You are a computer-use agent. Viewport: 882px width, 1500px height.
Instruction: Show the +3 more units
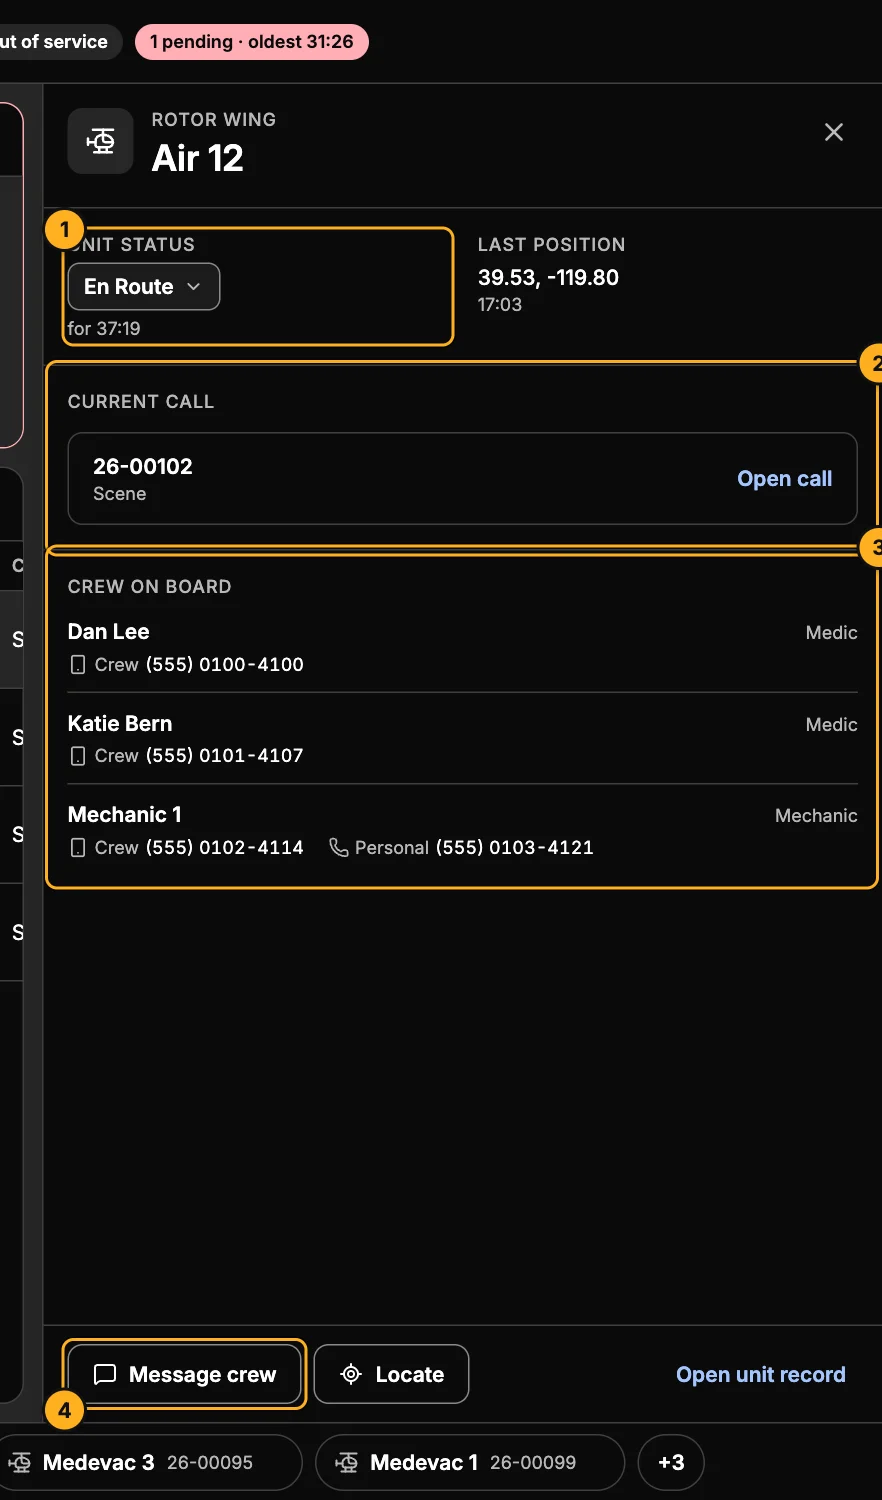(x=671, y=1462)
